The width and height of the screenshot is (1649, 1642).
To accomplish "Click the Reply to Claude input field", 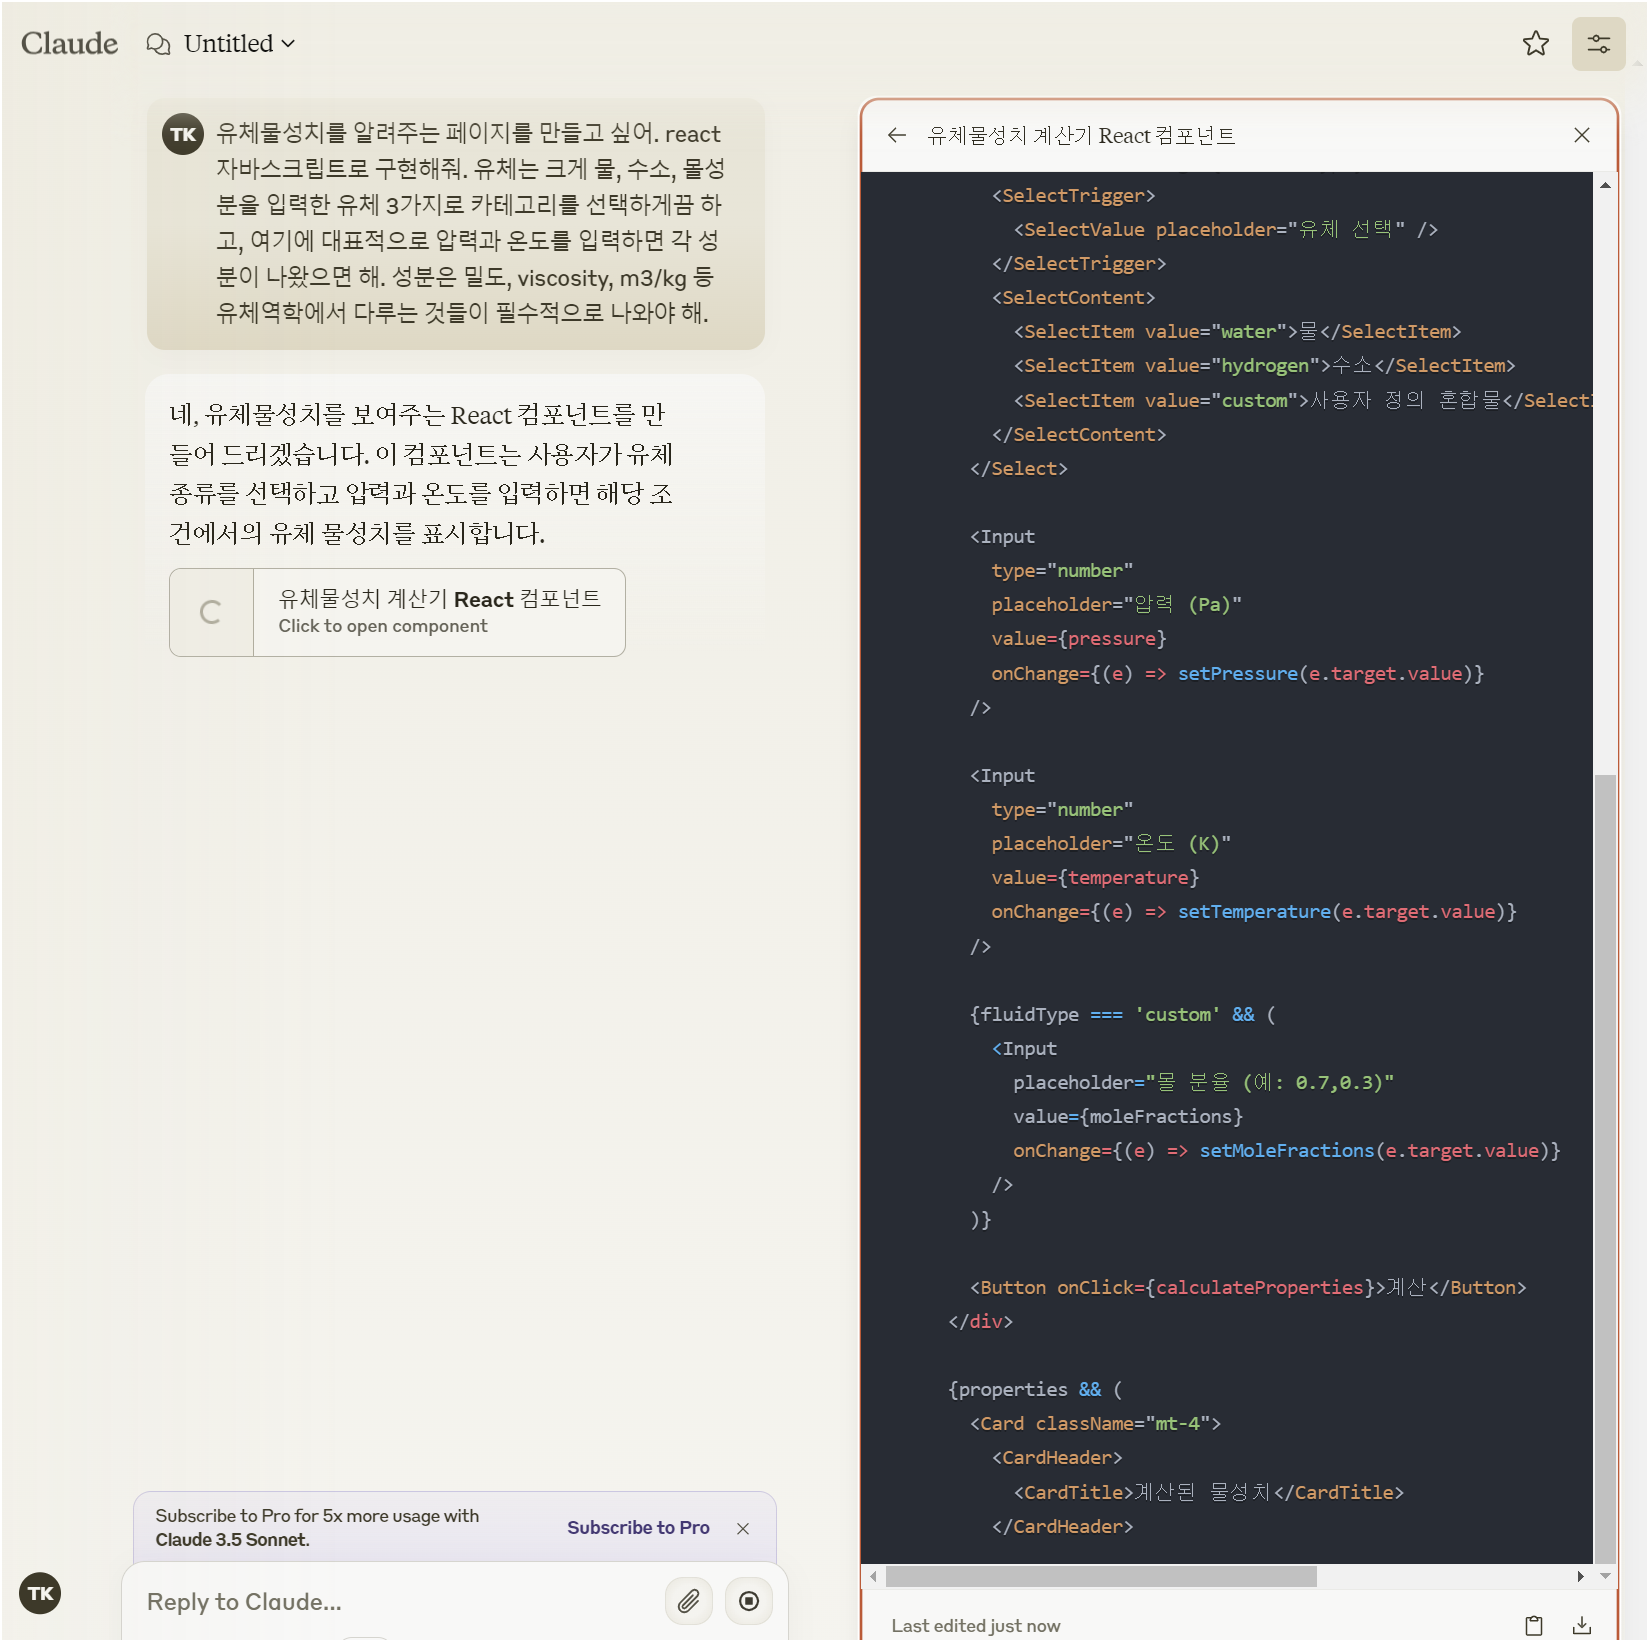I will tap(395, 1601).
